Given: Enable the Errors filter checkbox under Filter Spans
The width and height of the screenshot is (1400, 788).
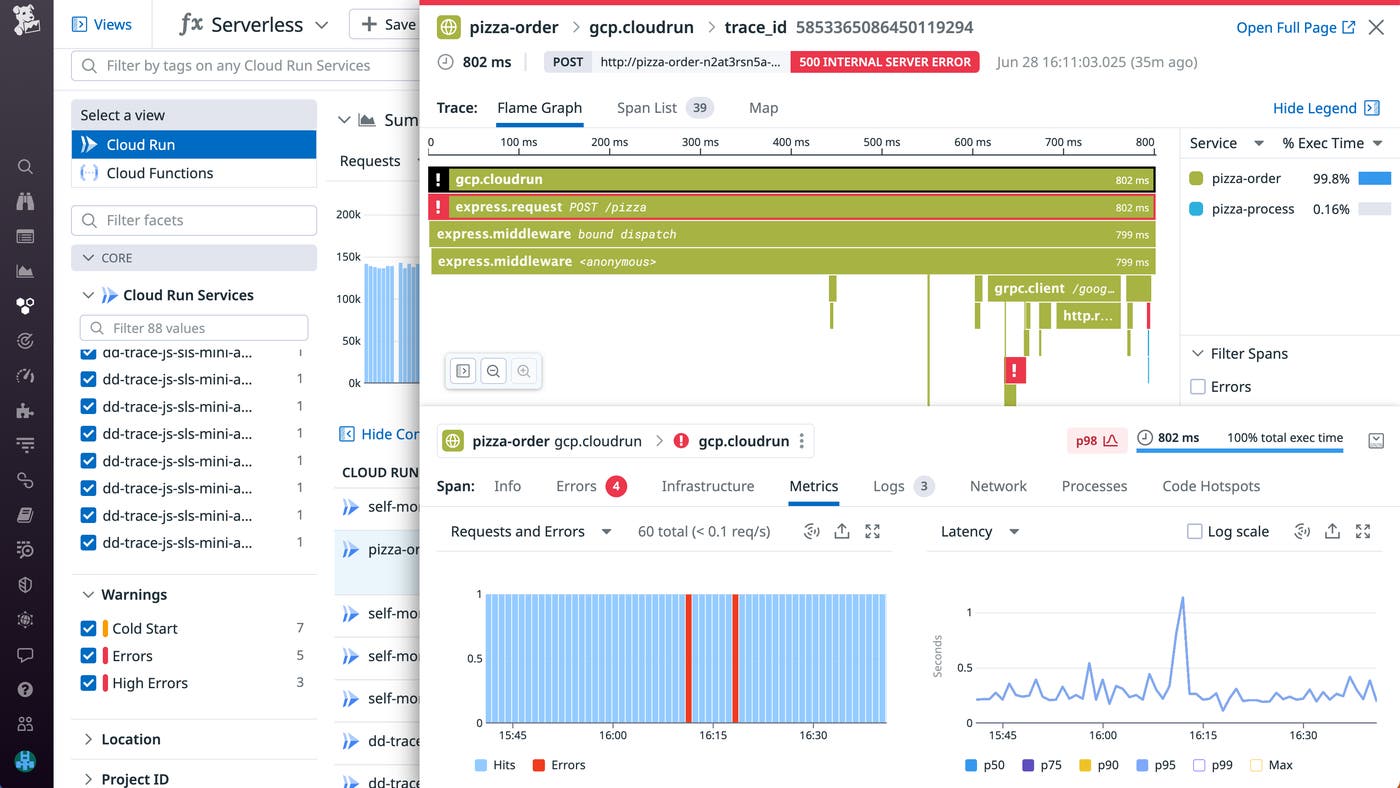Looking at the screenshot, I should click(x=1200, y=386).
